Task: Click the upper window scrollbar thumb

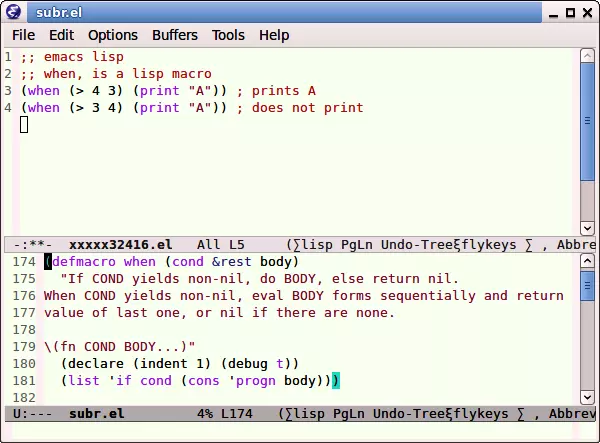Action: 587,121
